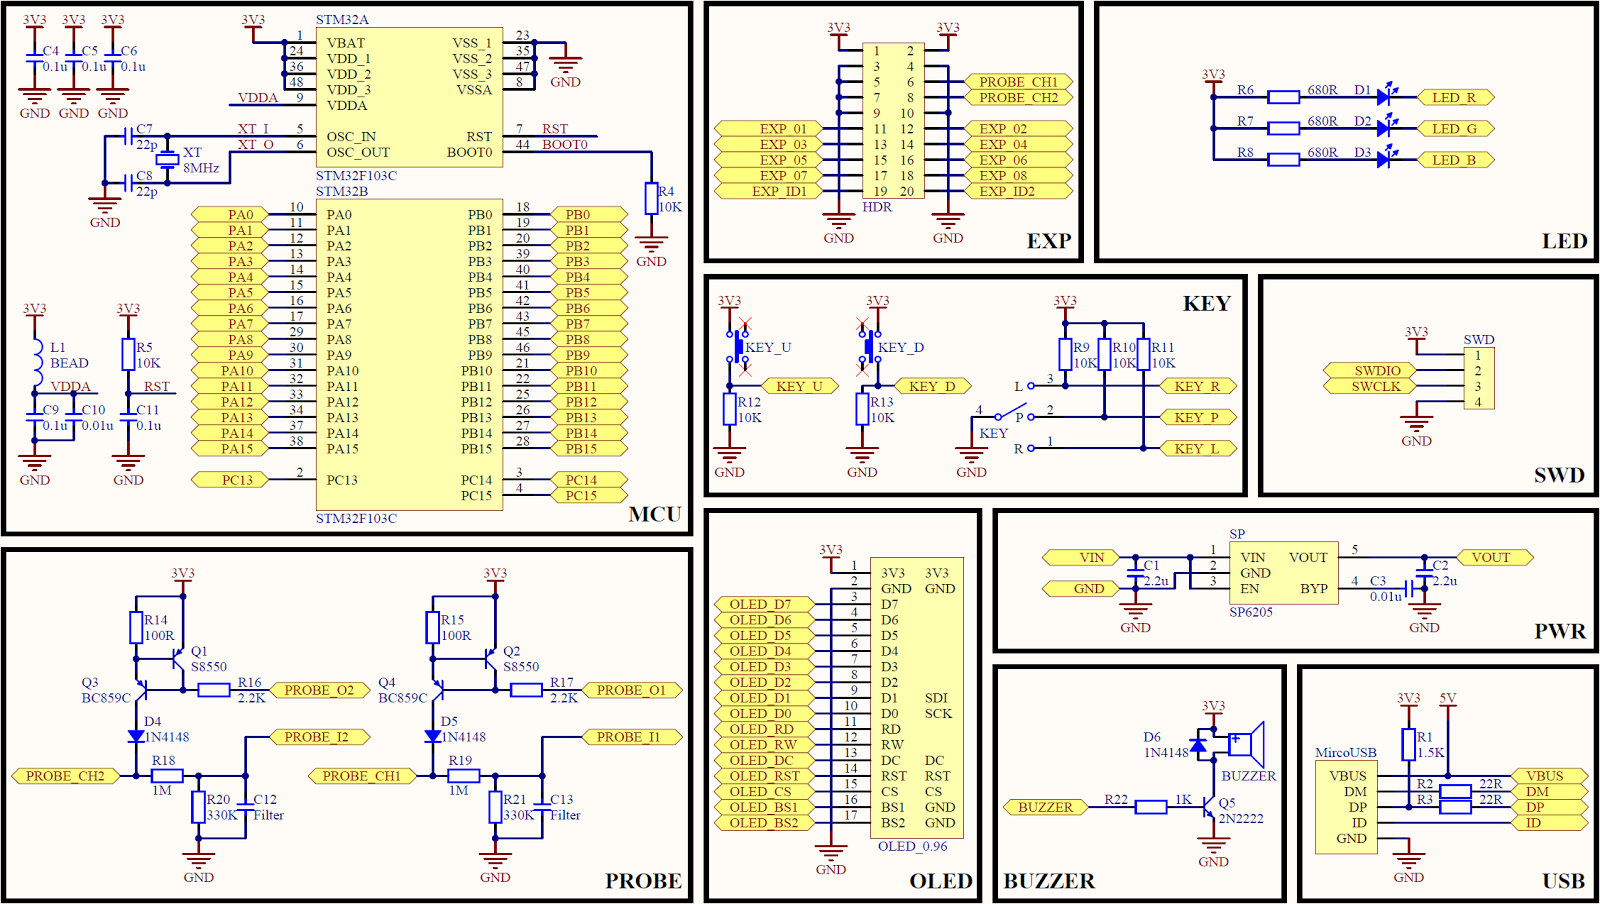Select the PROBE_I1 net port

point(633,736)
